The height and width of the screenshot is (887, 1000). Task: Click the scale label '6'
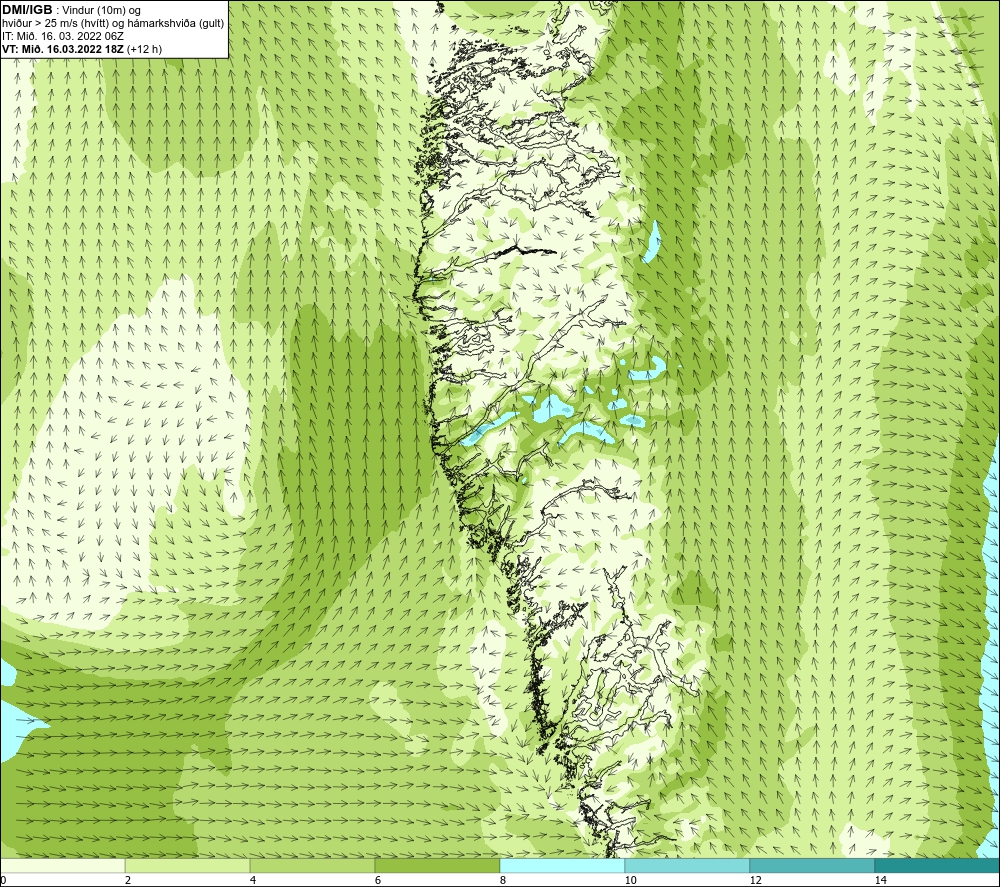tap(378, 880)
